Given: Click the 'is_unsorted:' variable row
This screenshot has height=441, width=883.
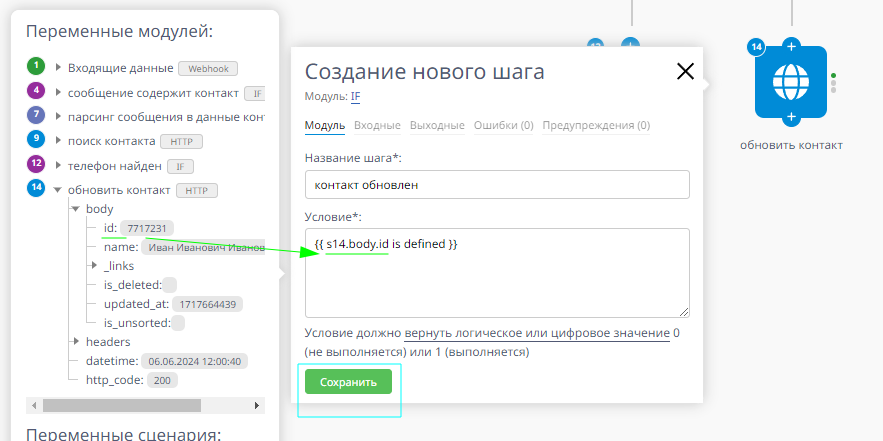Looking at the screenshot, I should point(144,323).
